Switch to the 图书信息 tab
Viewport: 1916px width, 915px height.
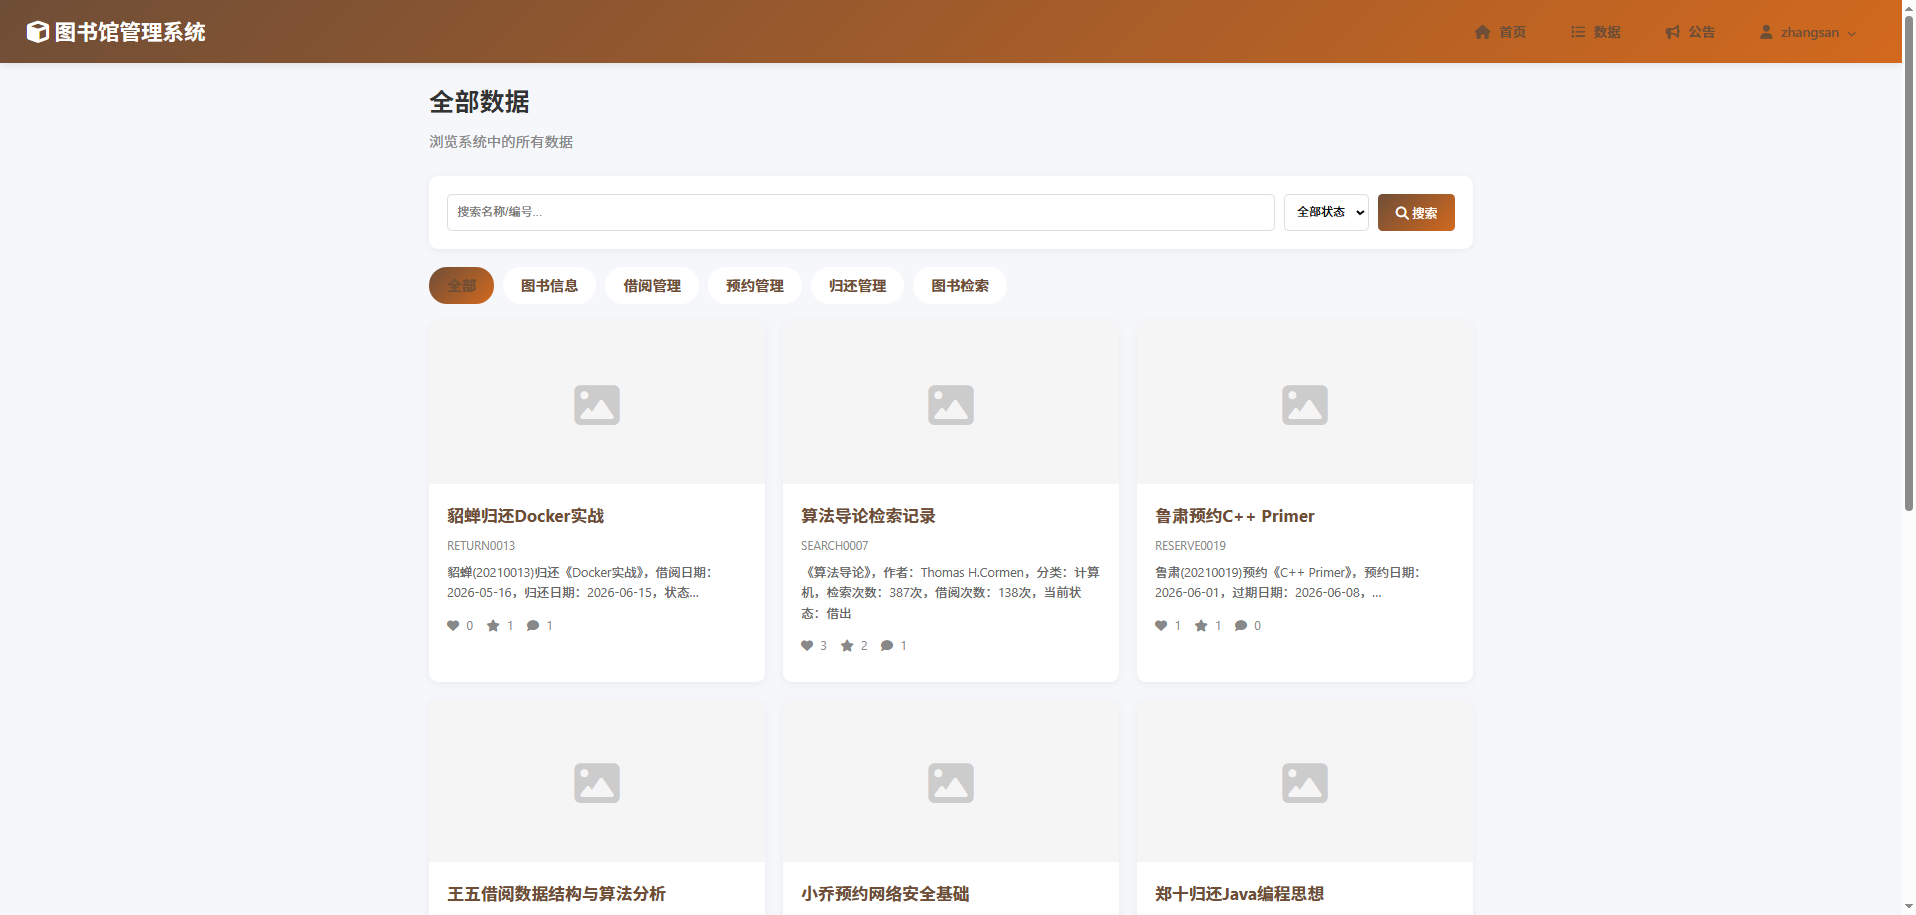tap(549, 286)
